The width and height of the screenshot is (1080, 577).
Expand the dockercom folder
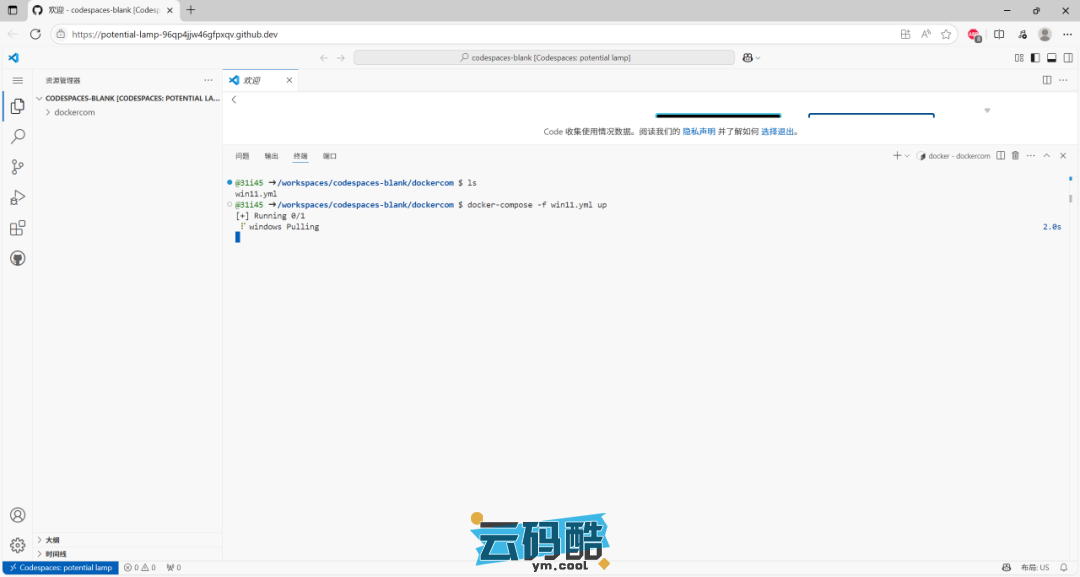pos(74,112)
